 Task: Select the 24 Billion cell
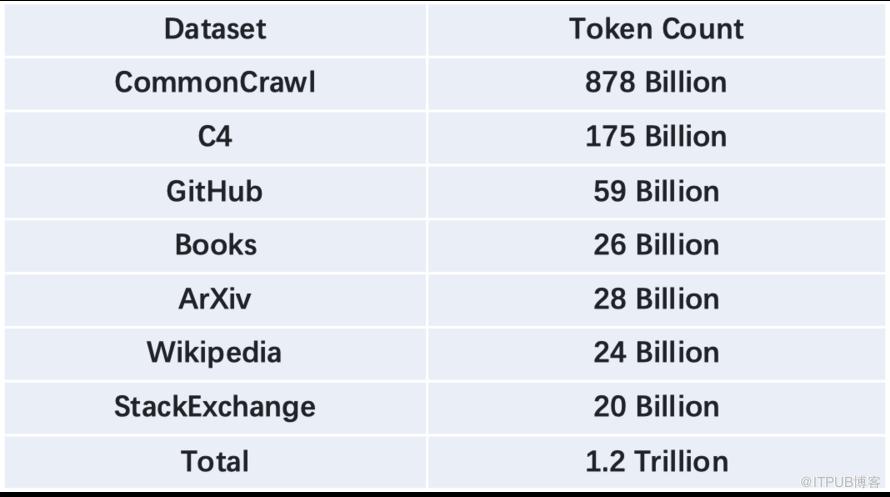tap(656, 353)
